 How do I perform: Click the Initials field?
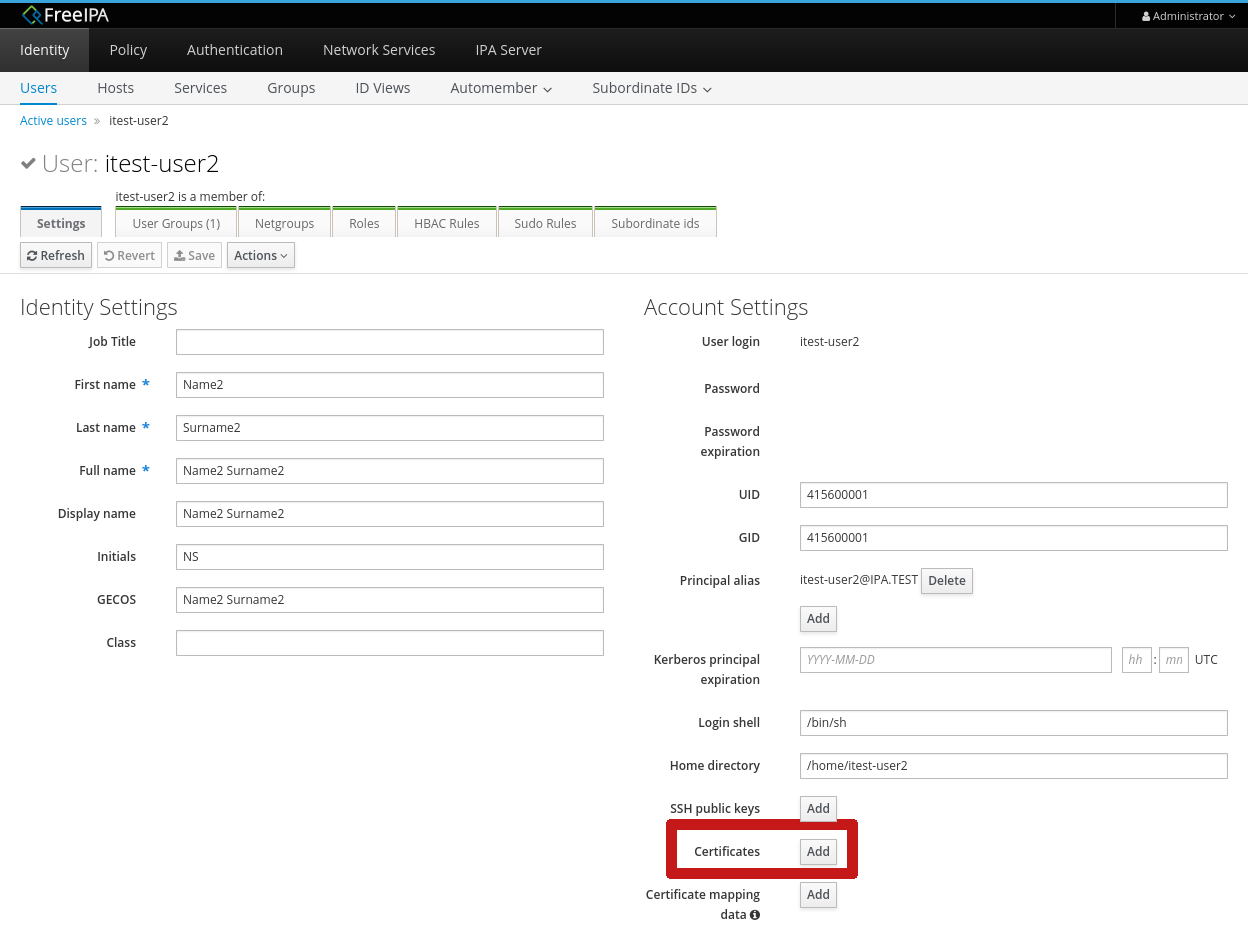point(390,557)
